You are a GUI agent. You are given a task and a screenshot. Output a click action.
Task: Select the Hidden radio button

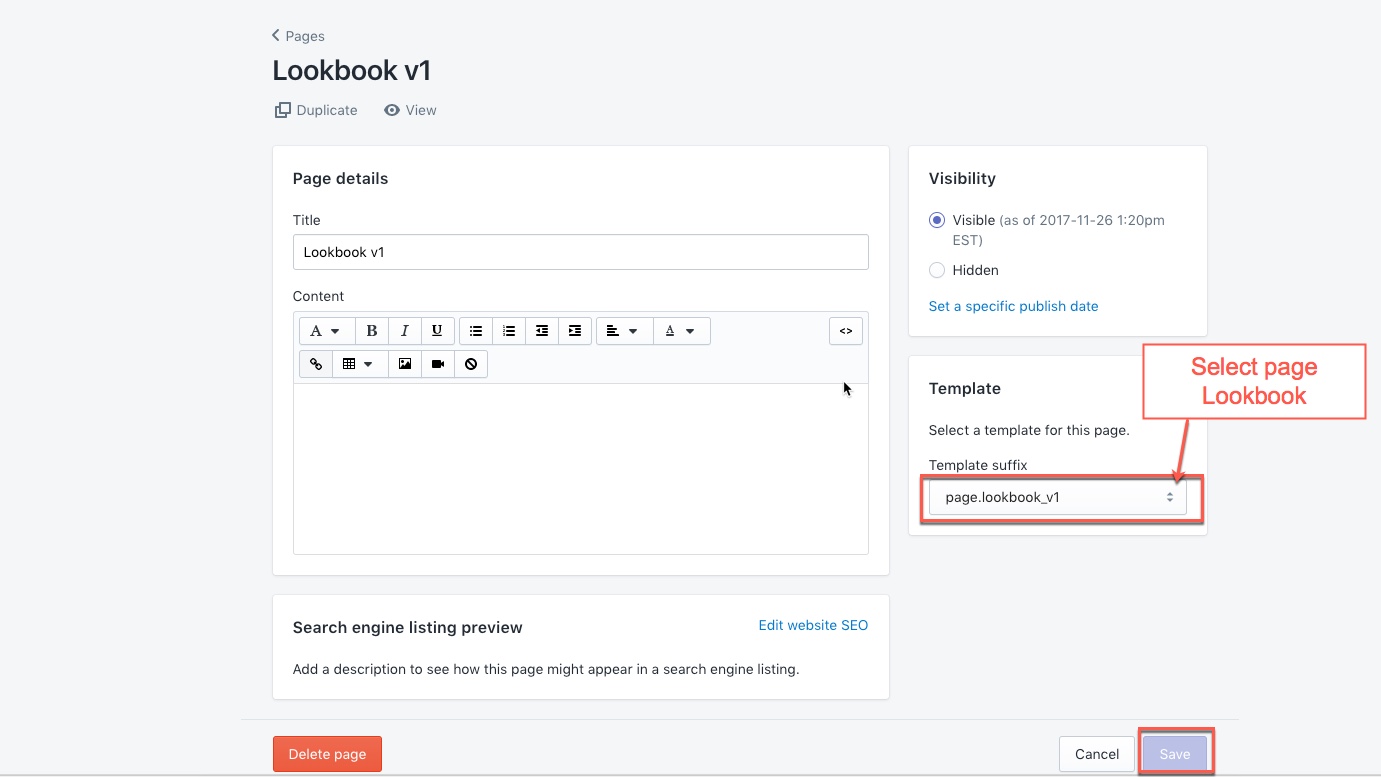pyautogui.click(x=937, y=270)
